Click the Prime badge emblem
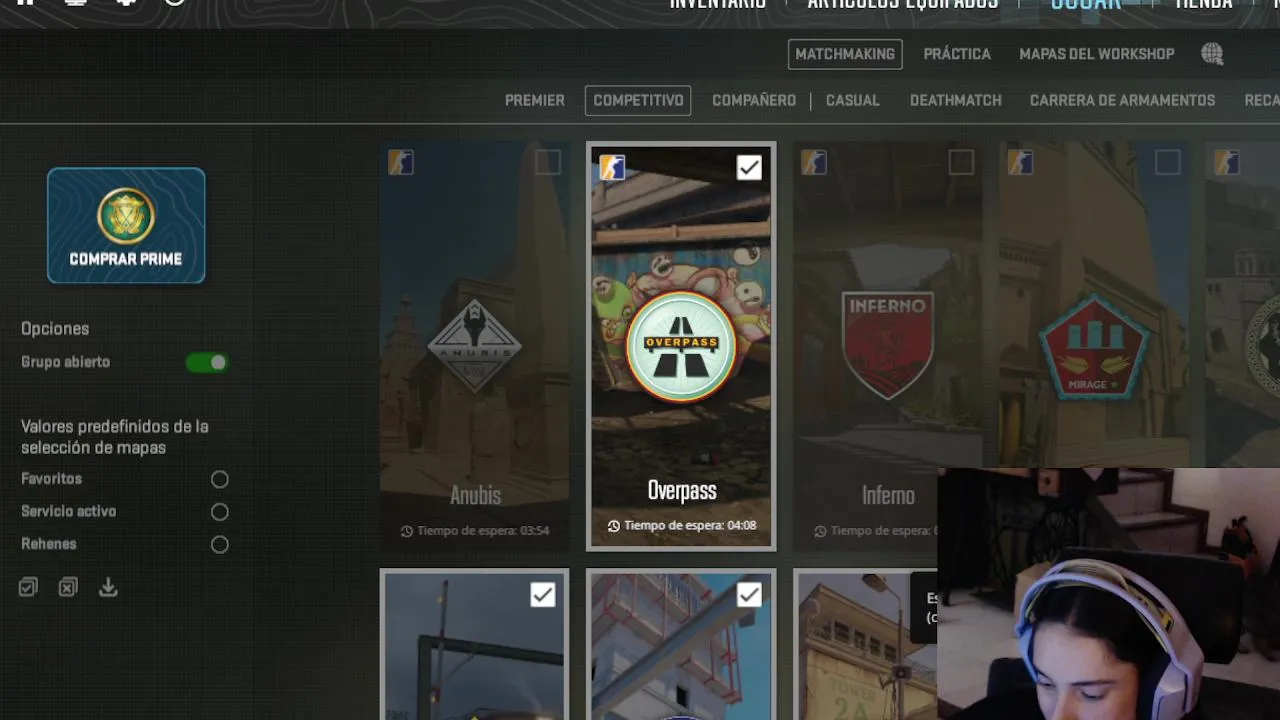Screen dimensions: 1280x720 (126, 215)
